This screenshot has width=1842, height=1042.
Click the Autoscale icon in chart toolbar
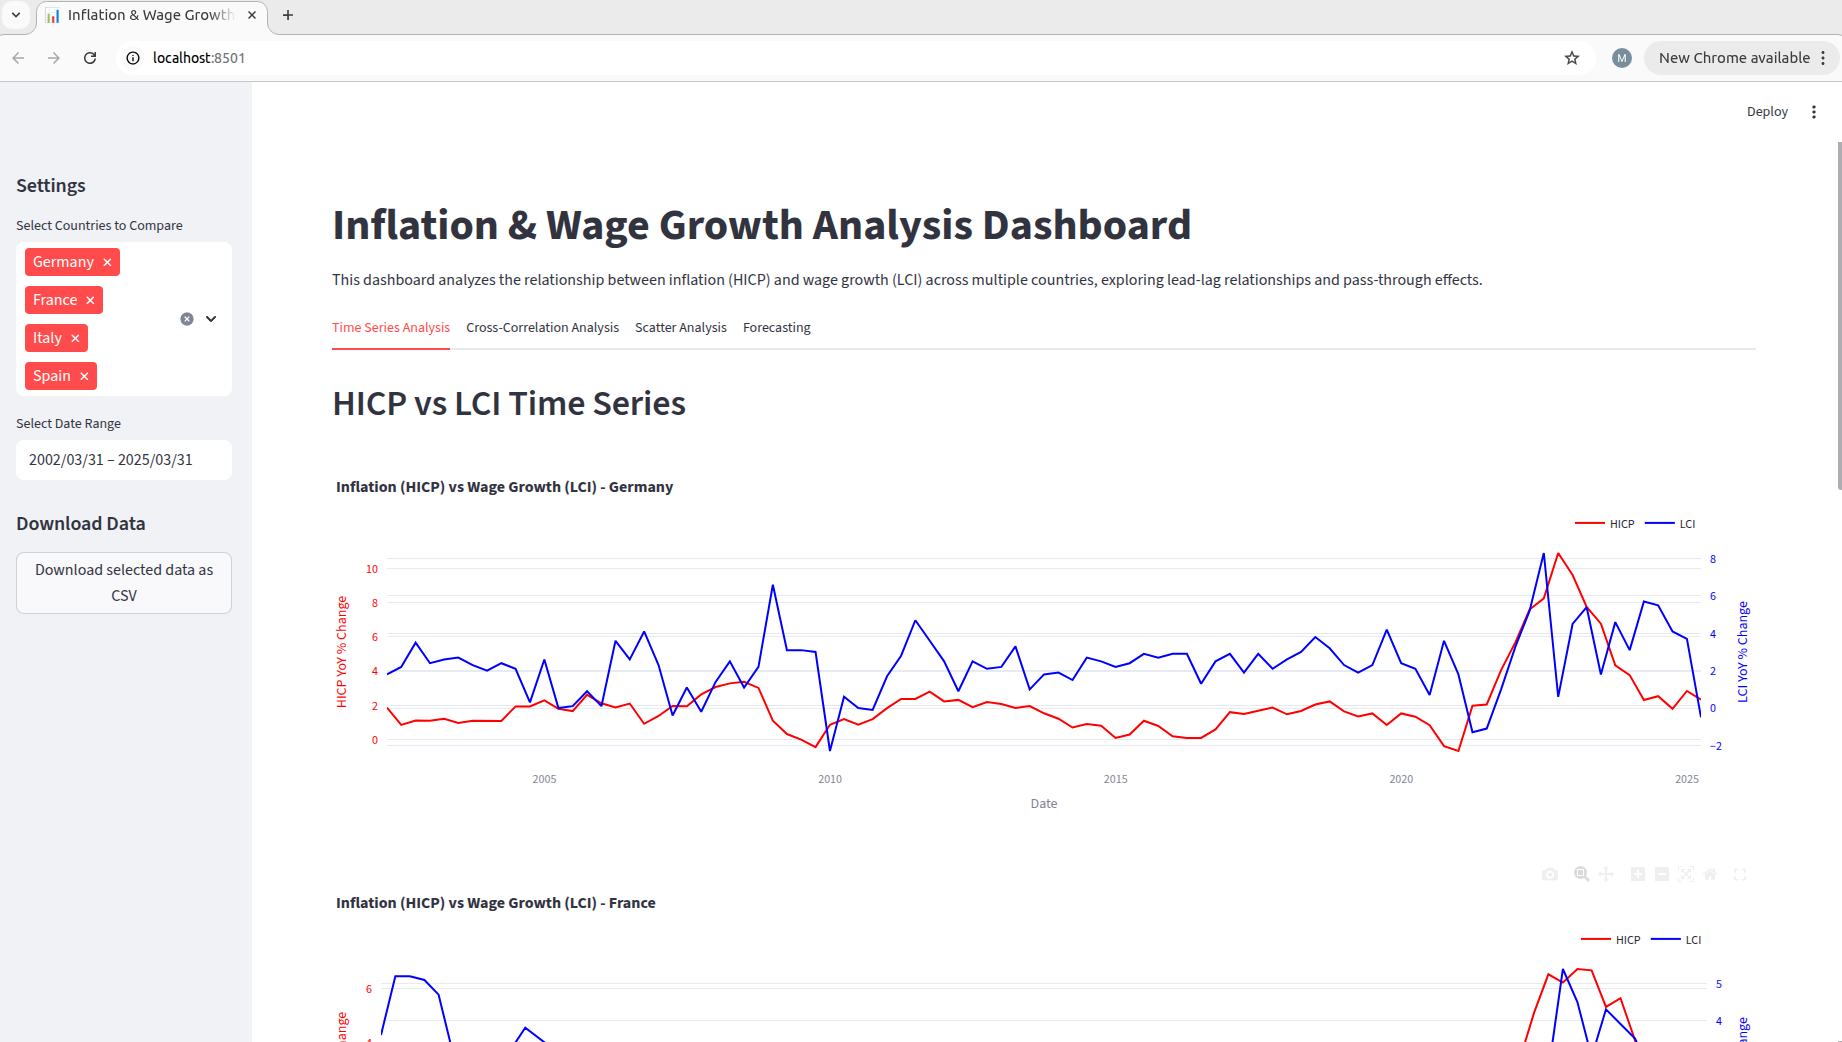coord(1686,874)
